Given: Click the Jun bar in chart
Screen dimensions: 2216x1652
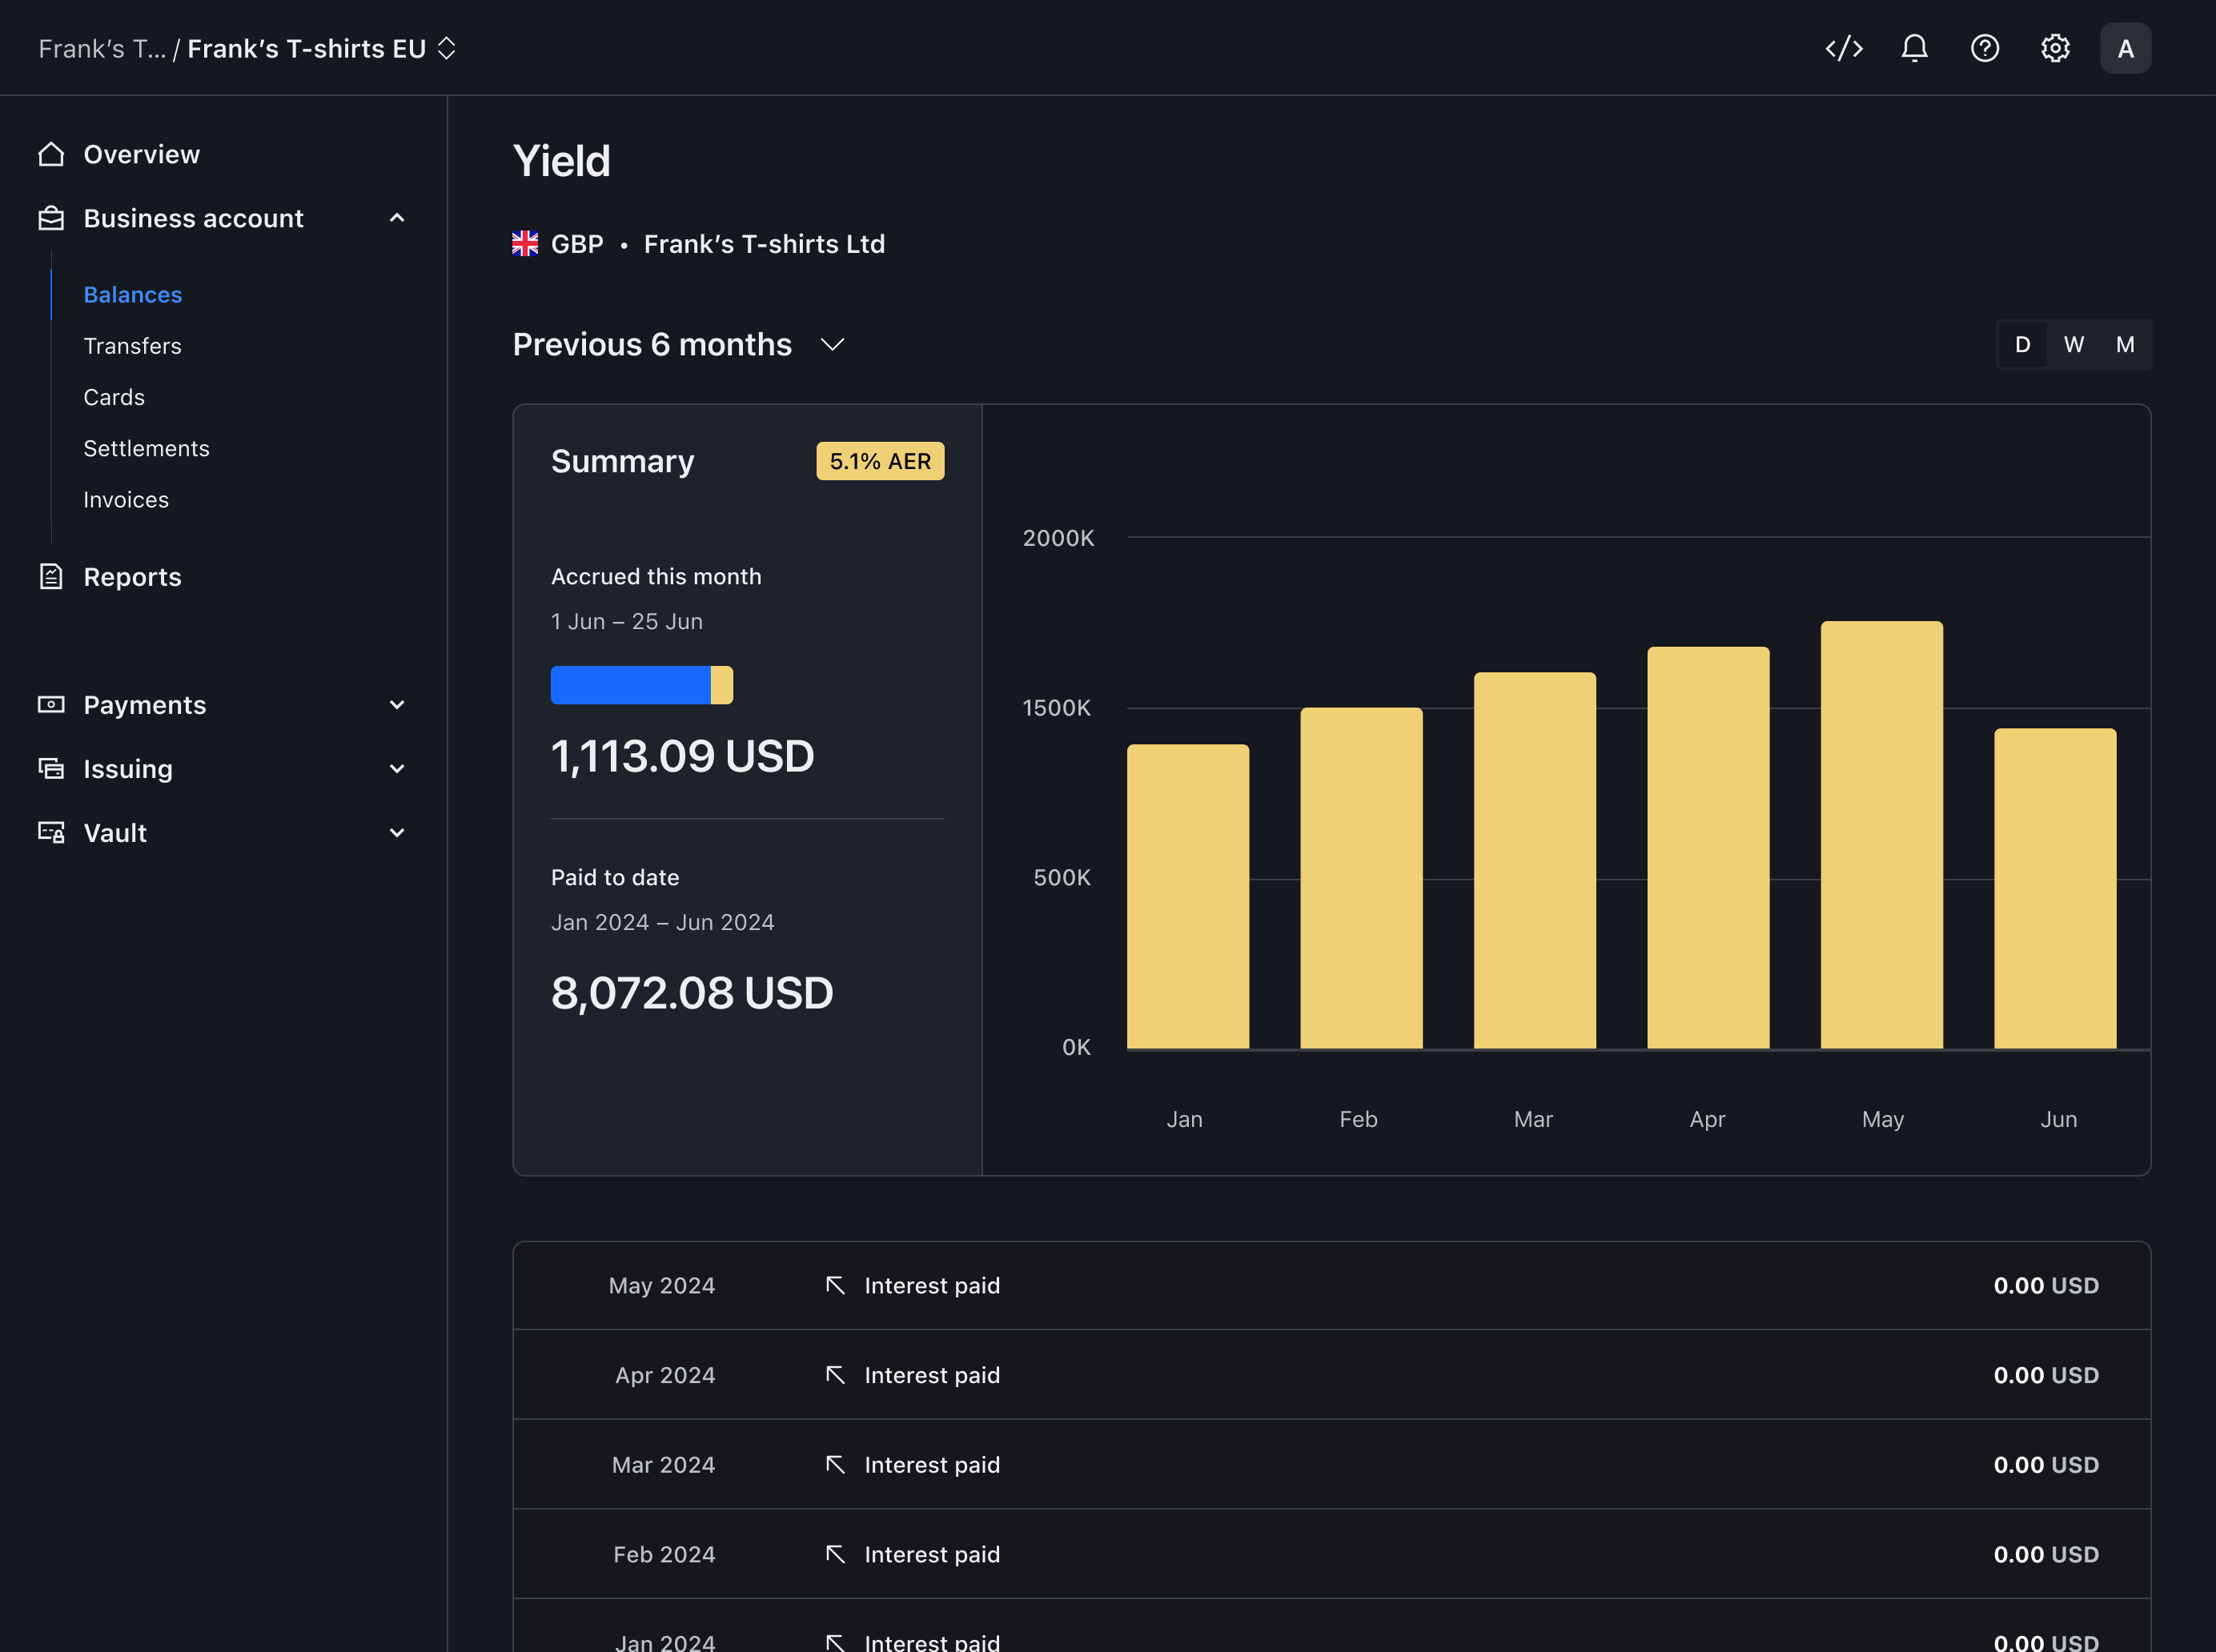Looking at the screenshot, I should (2055, 888).
